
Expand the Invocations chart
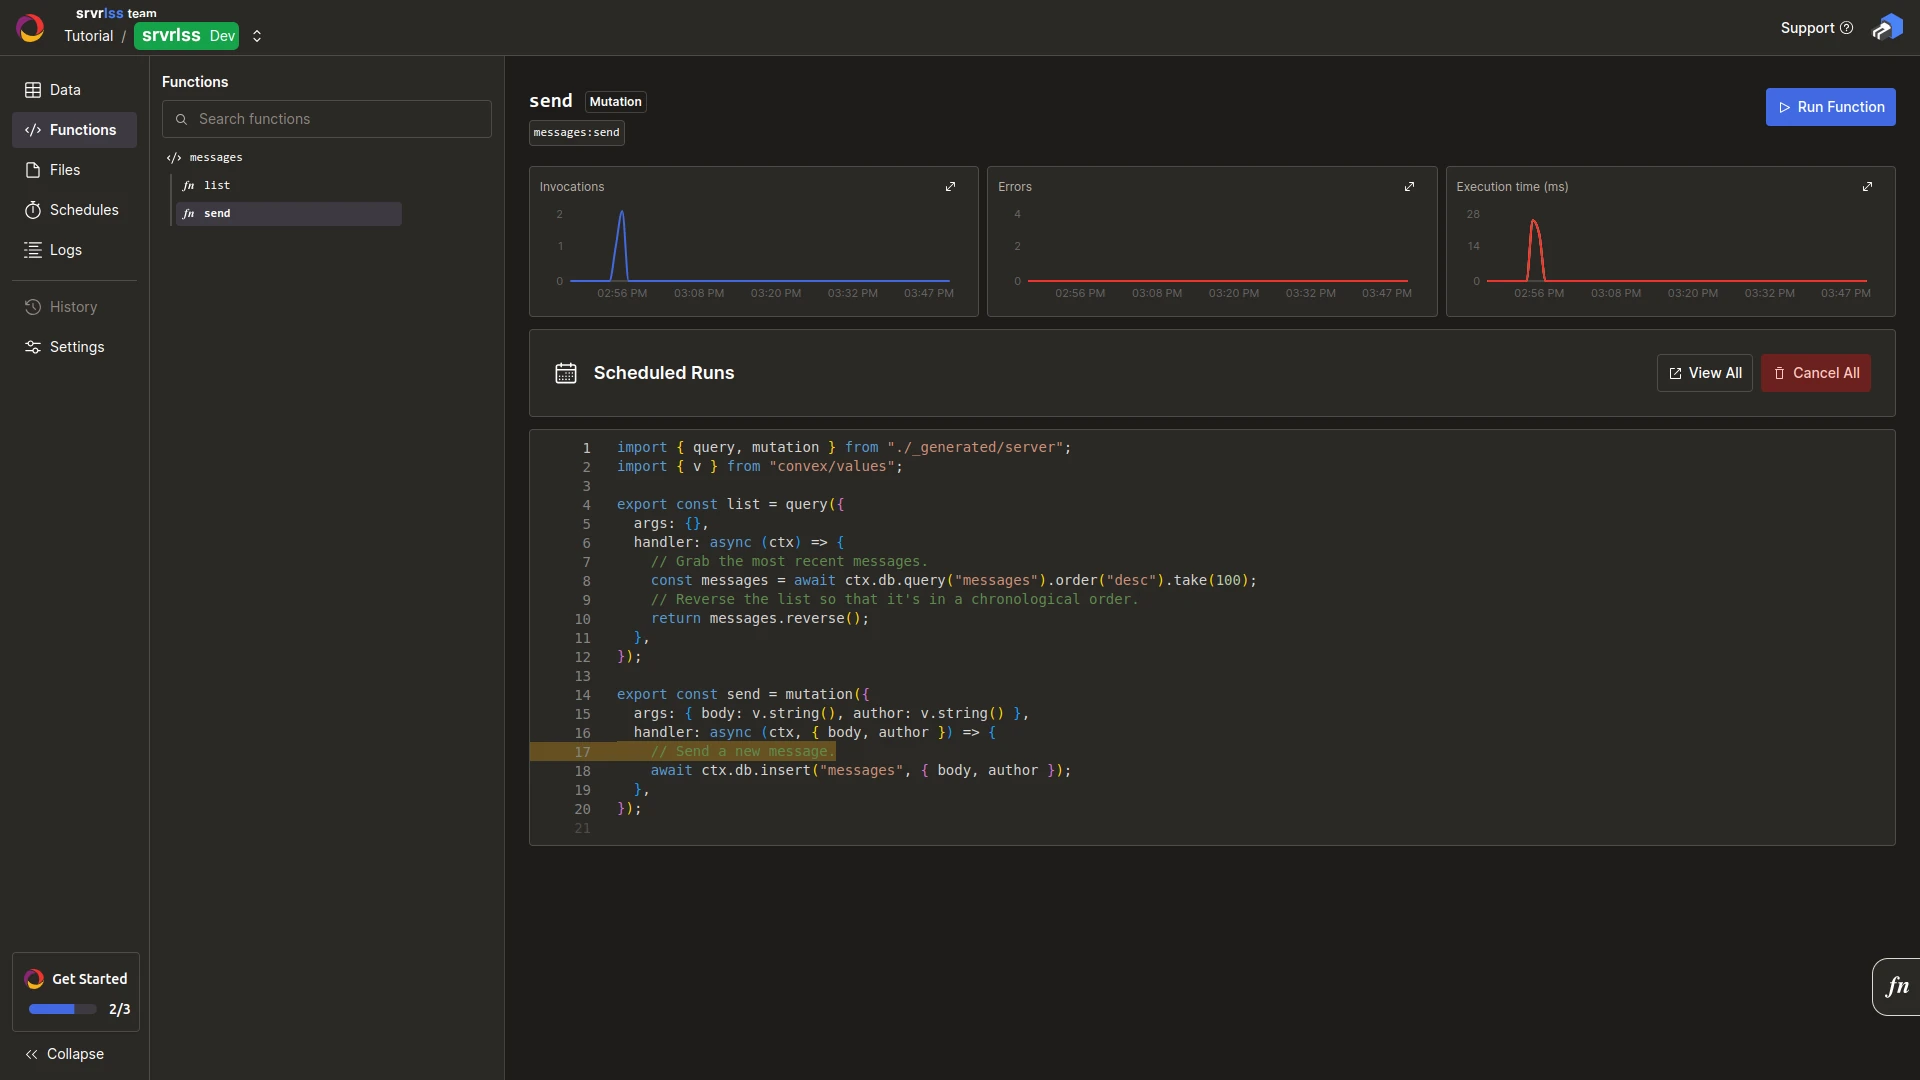click(951, 187)
